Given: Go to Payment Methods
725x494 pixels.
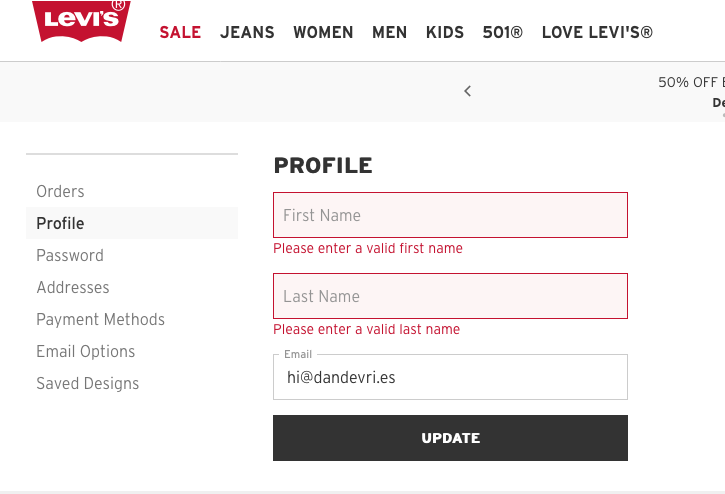Looking at the screenshot, I should 100,319.
